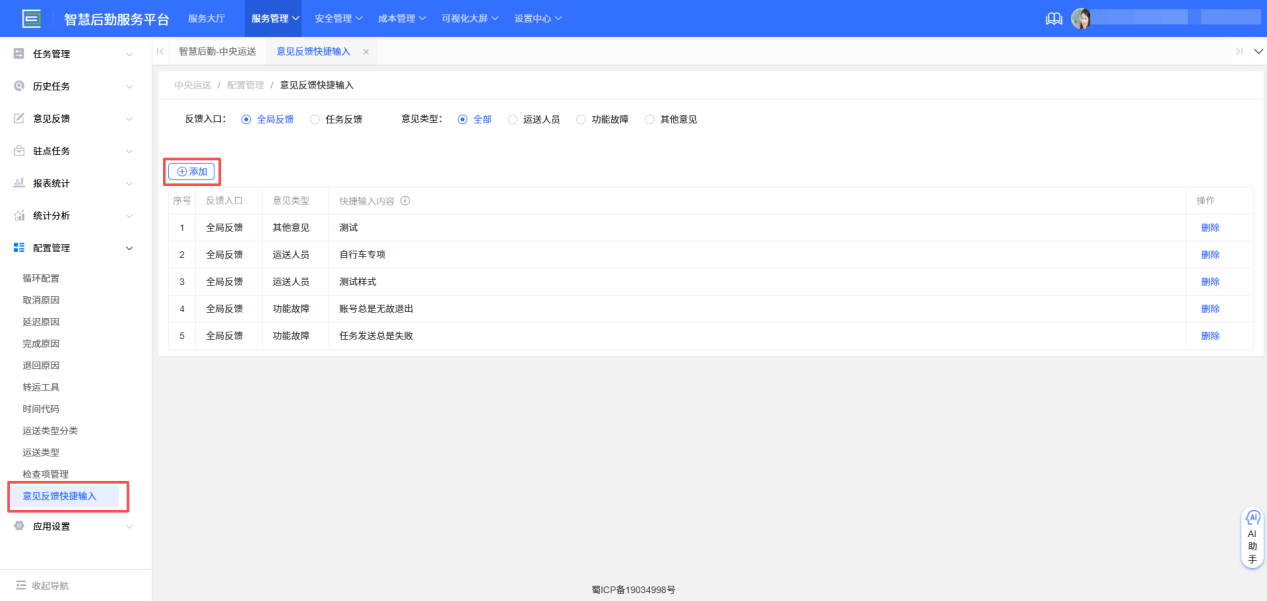
Task: Click the info icon next to 快捷输入内容
Action: click(405, 199)
